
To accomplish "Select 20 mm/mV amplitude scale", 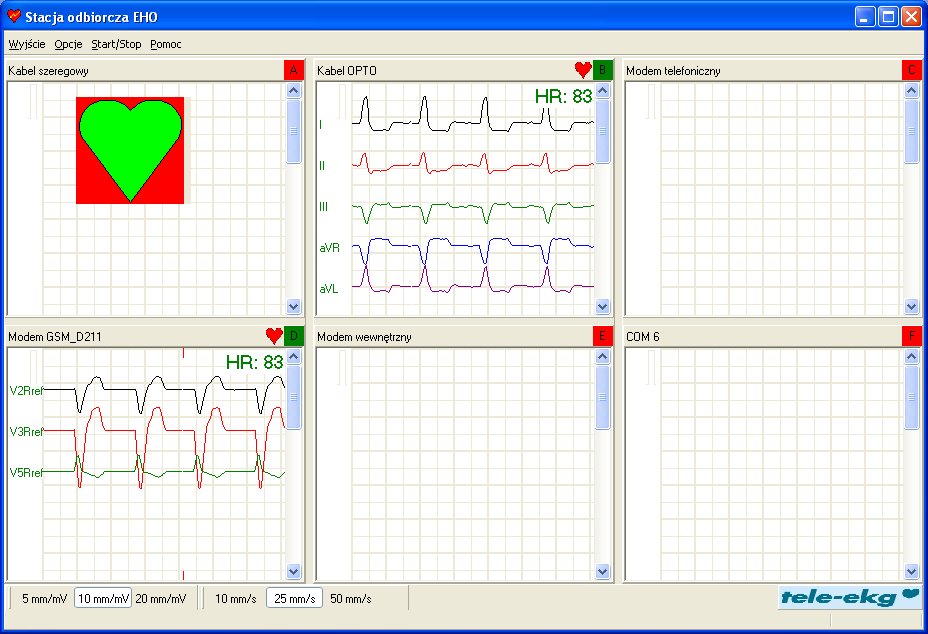I will [x=161, y=598].
